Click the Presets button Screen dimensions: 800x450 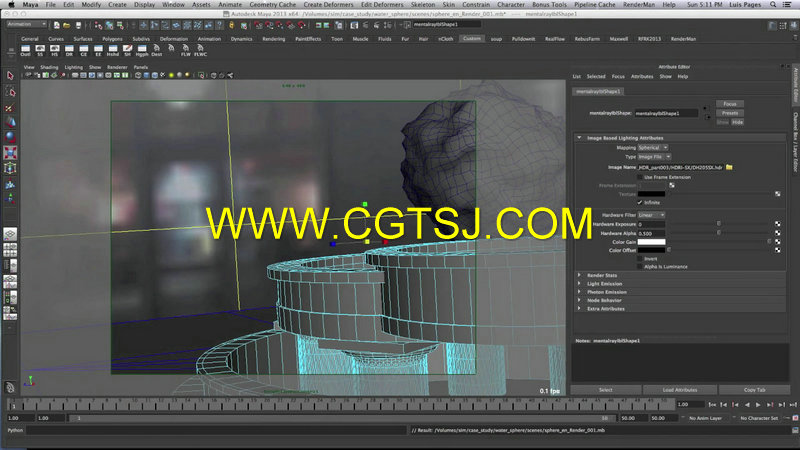730,113
